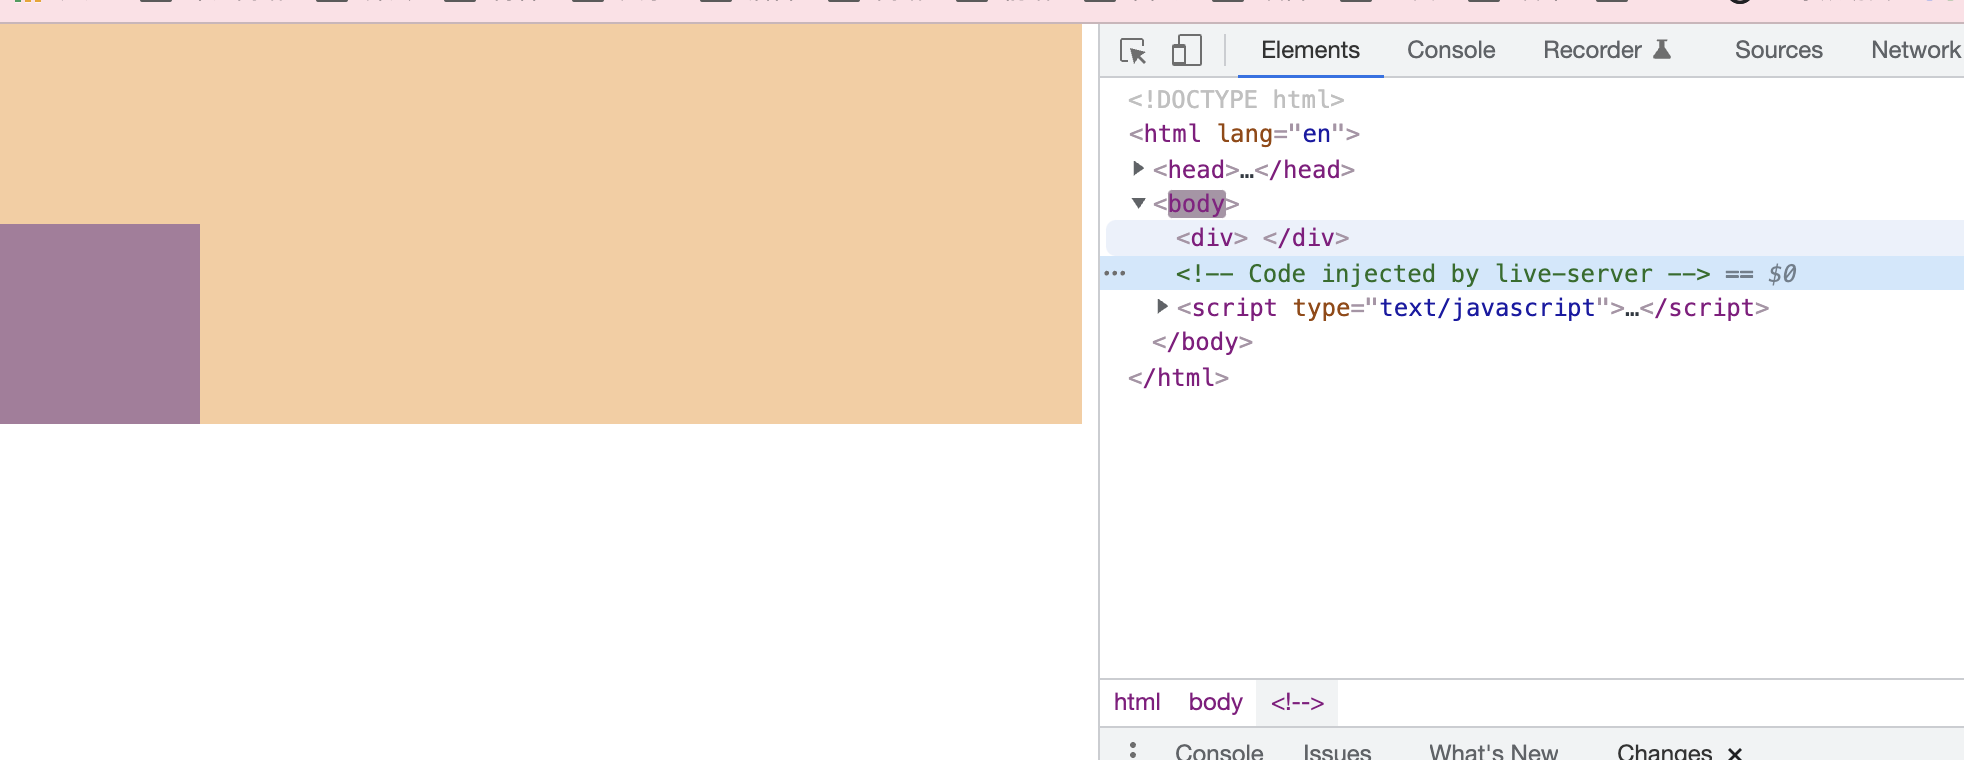This screenshot has height=760, width=1964.
Task: Toggle the device toolbar icon
Action: coord(1186,50)
